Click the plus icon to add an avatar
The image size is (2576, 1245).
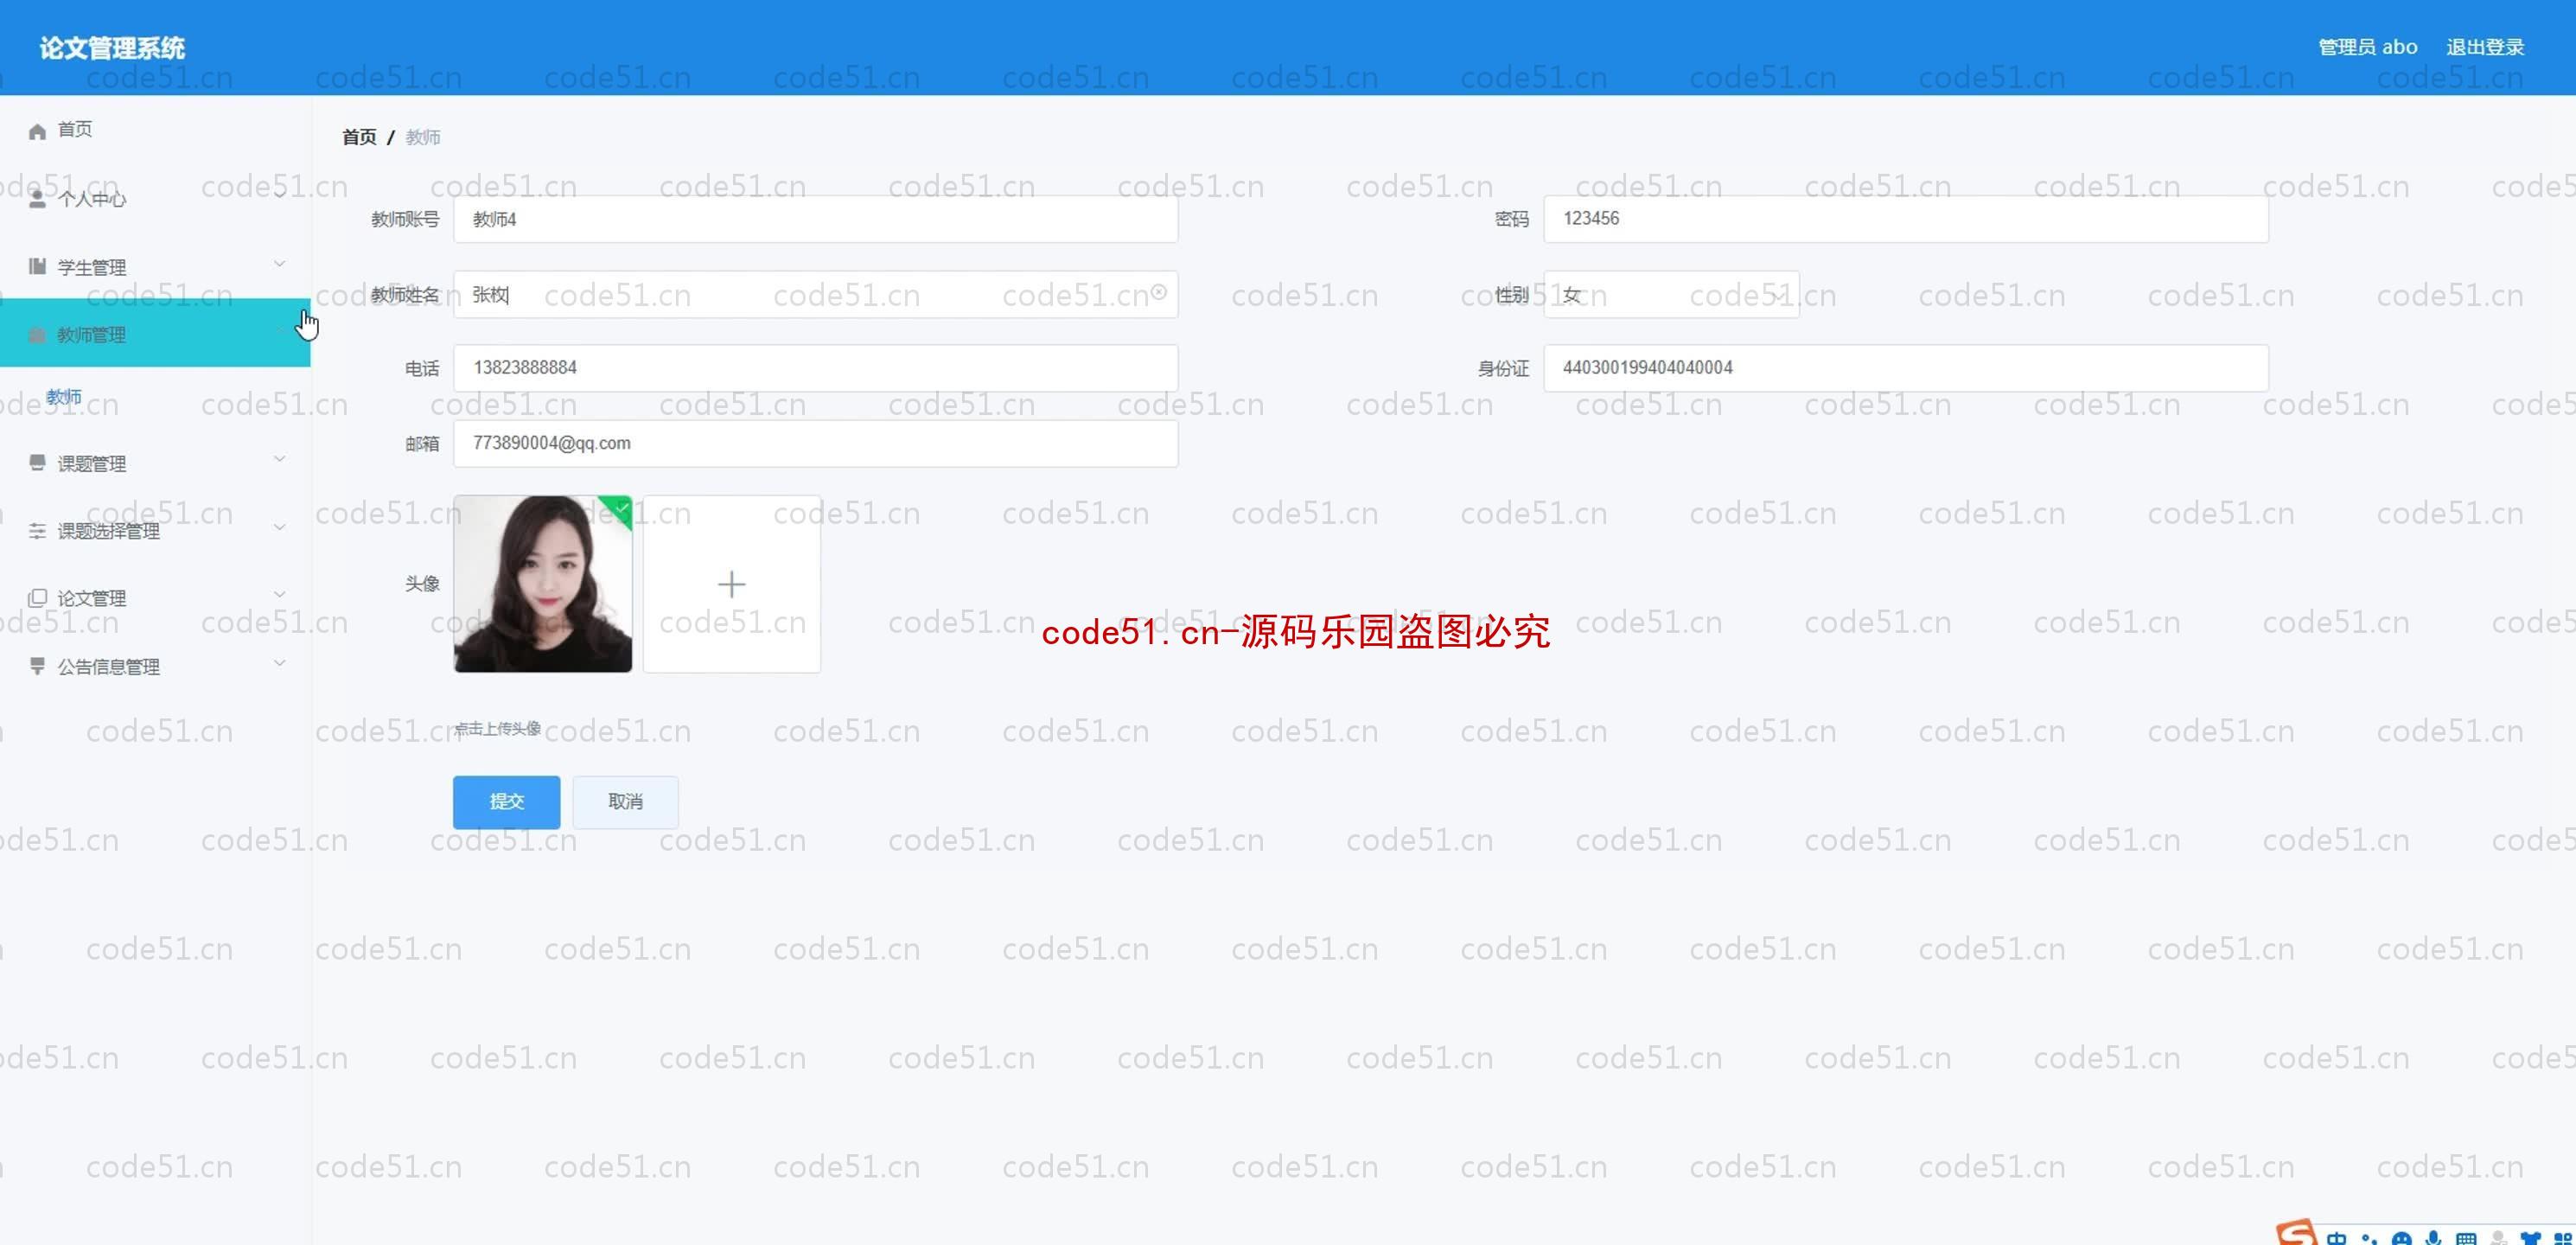(x=732, y=584)
